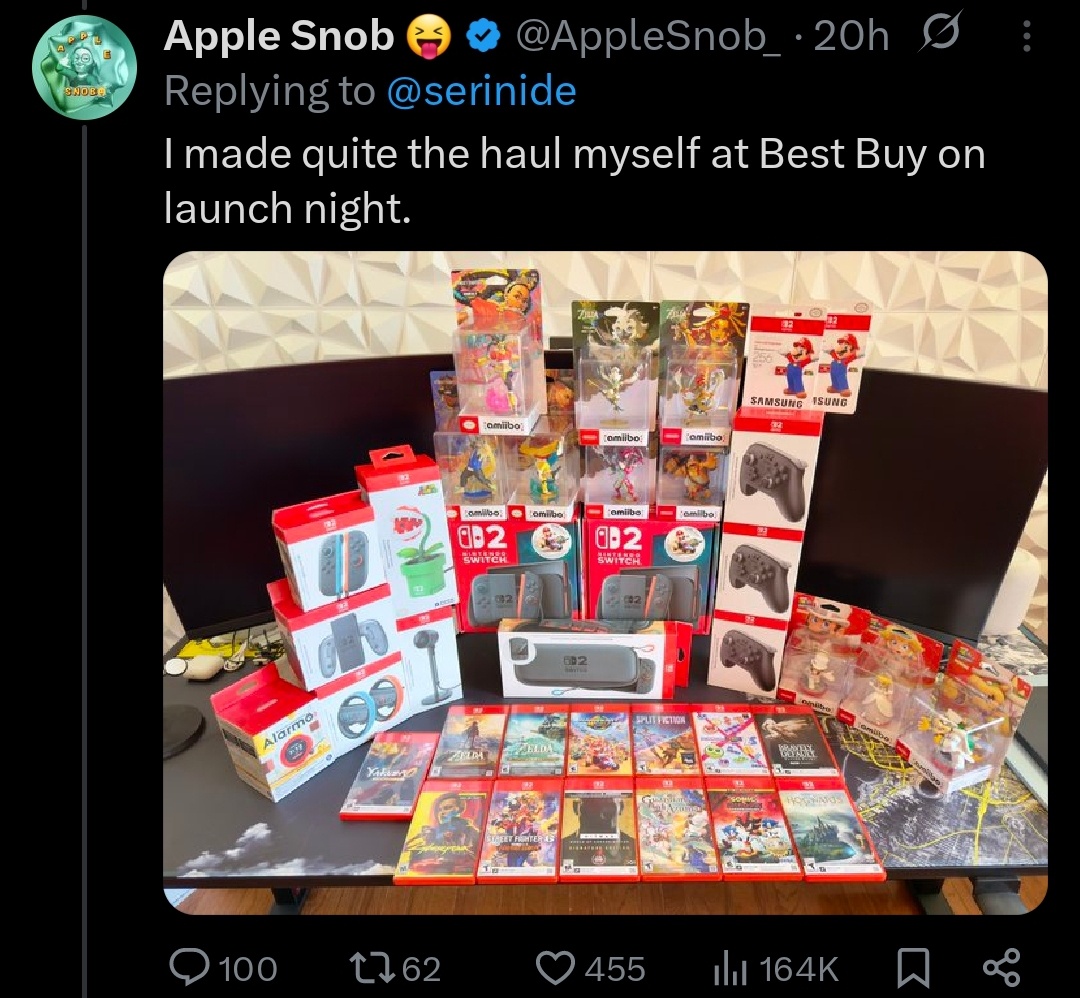1080x998 pixels.
Task: Click the 164K view count number
Action: 800,968
